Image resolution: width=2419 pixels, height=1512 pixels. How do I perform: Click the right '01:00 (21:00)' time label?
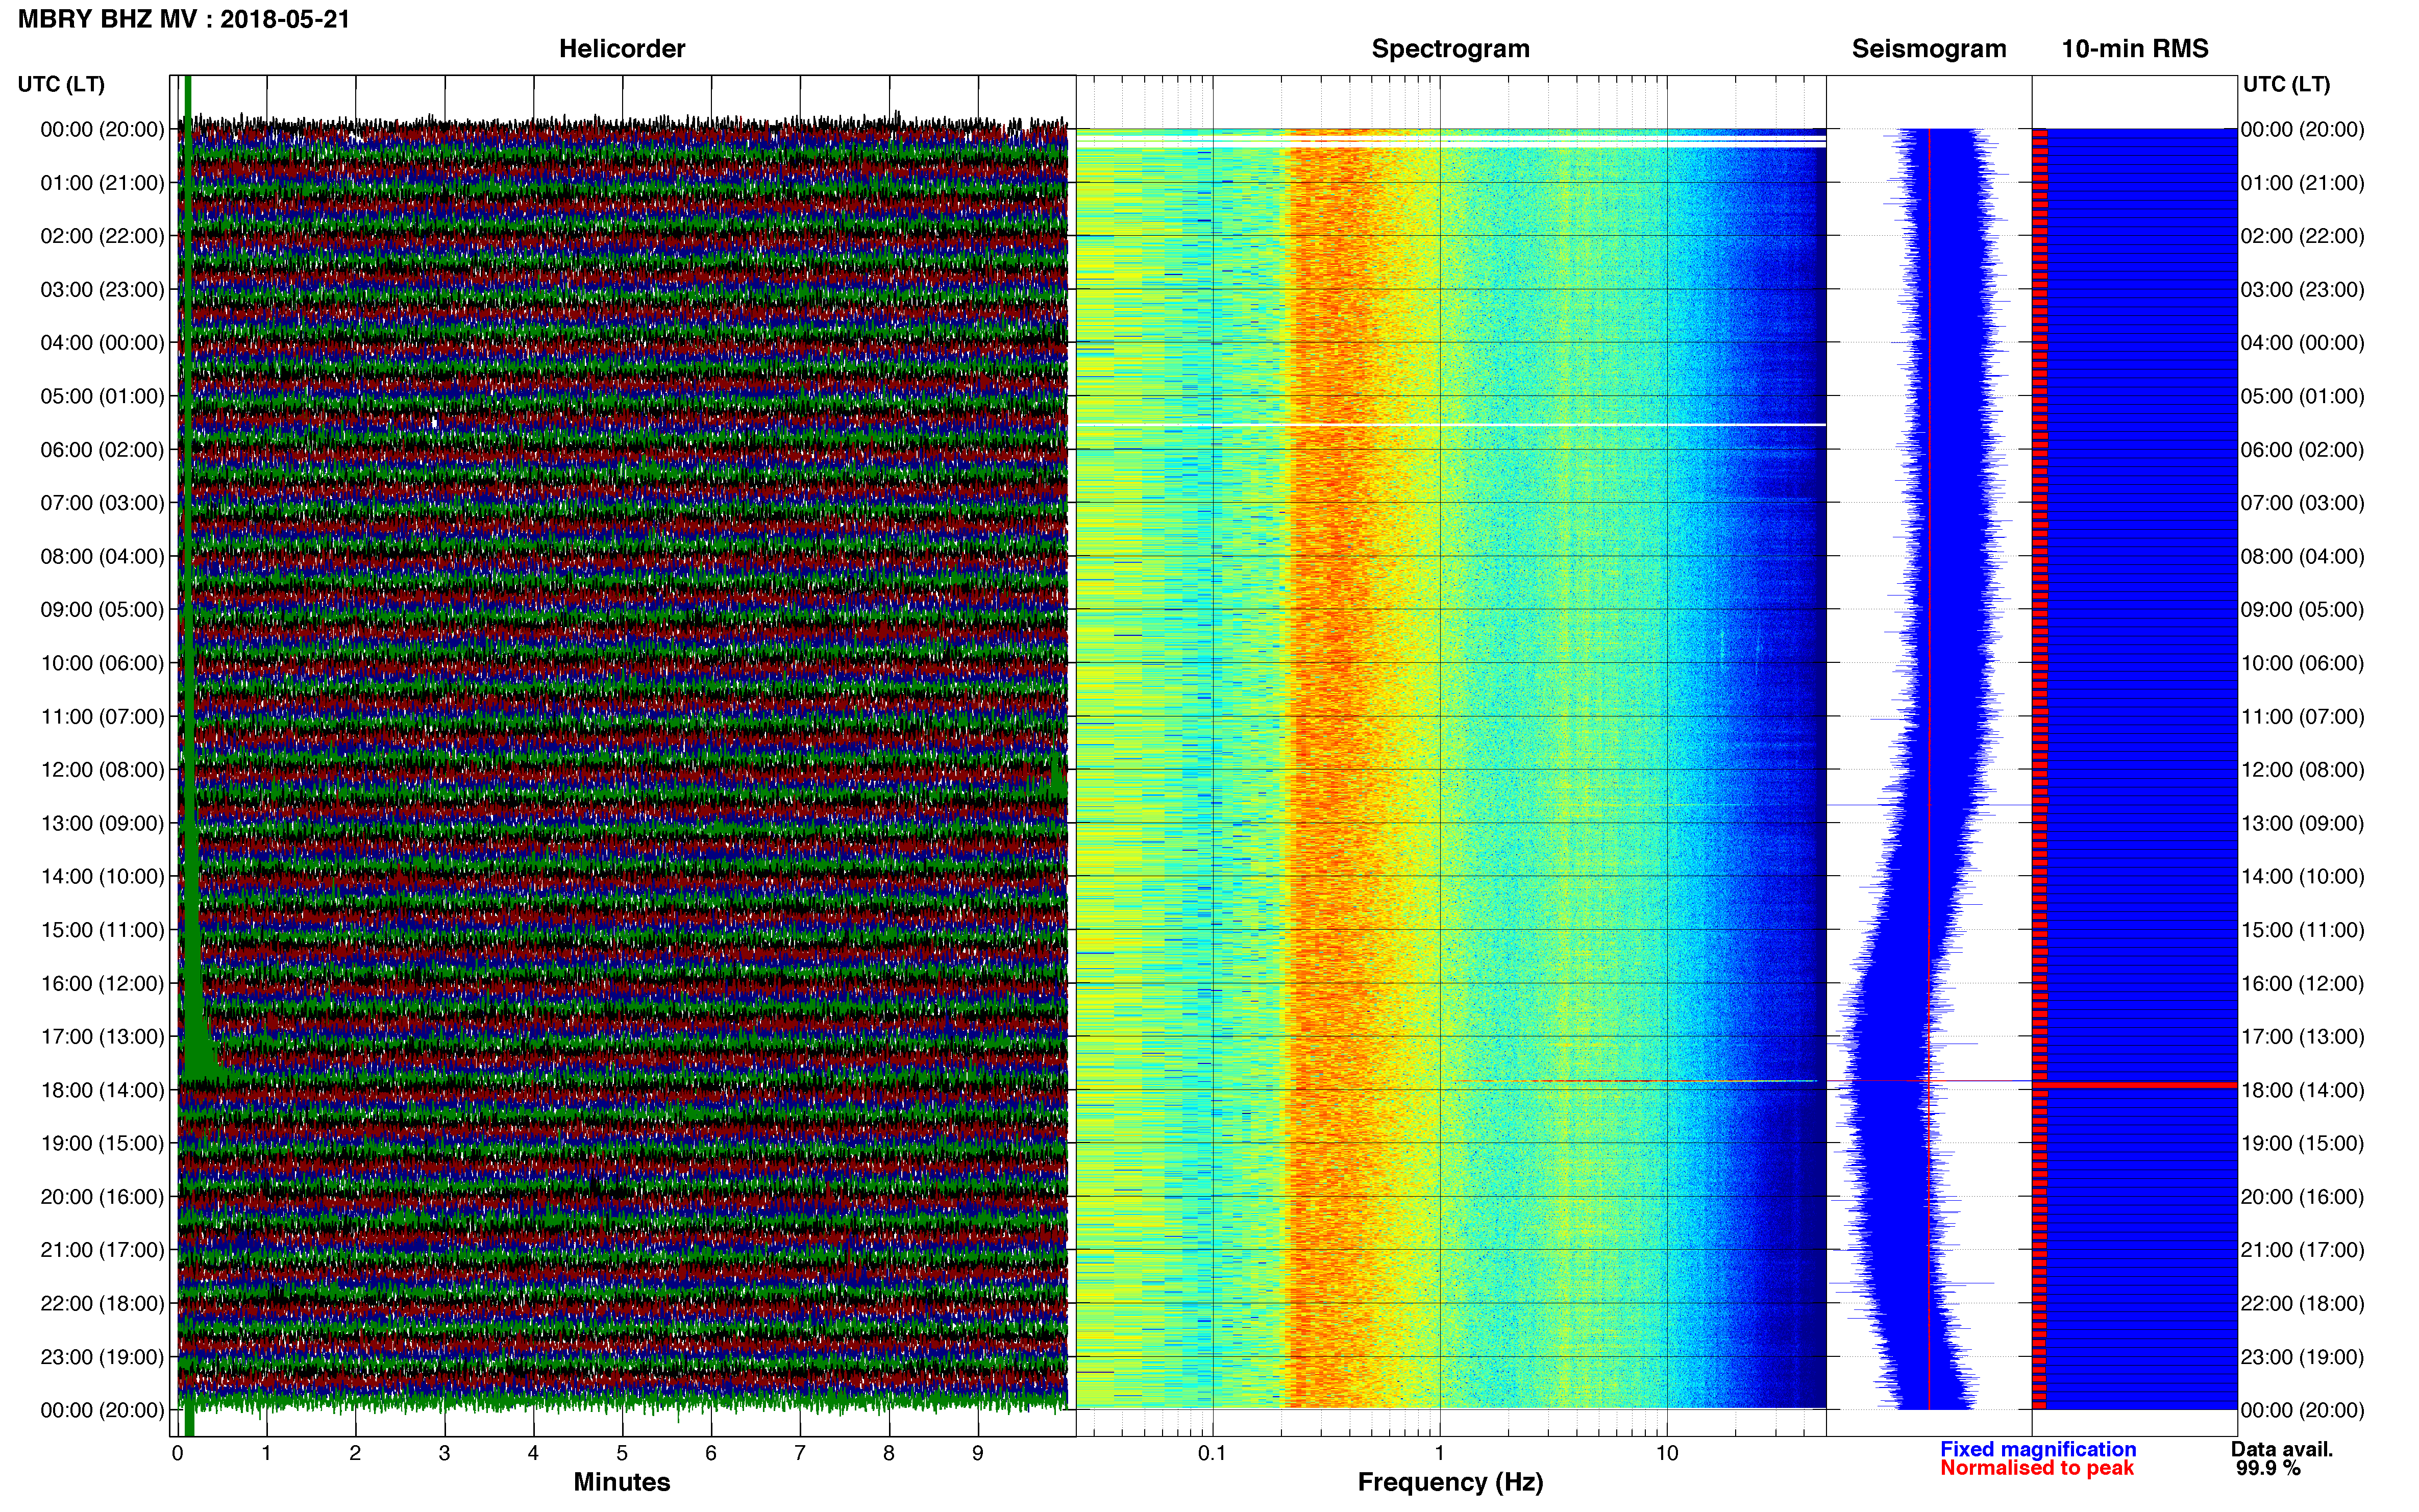tap(2302, 183)
